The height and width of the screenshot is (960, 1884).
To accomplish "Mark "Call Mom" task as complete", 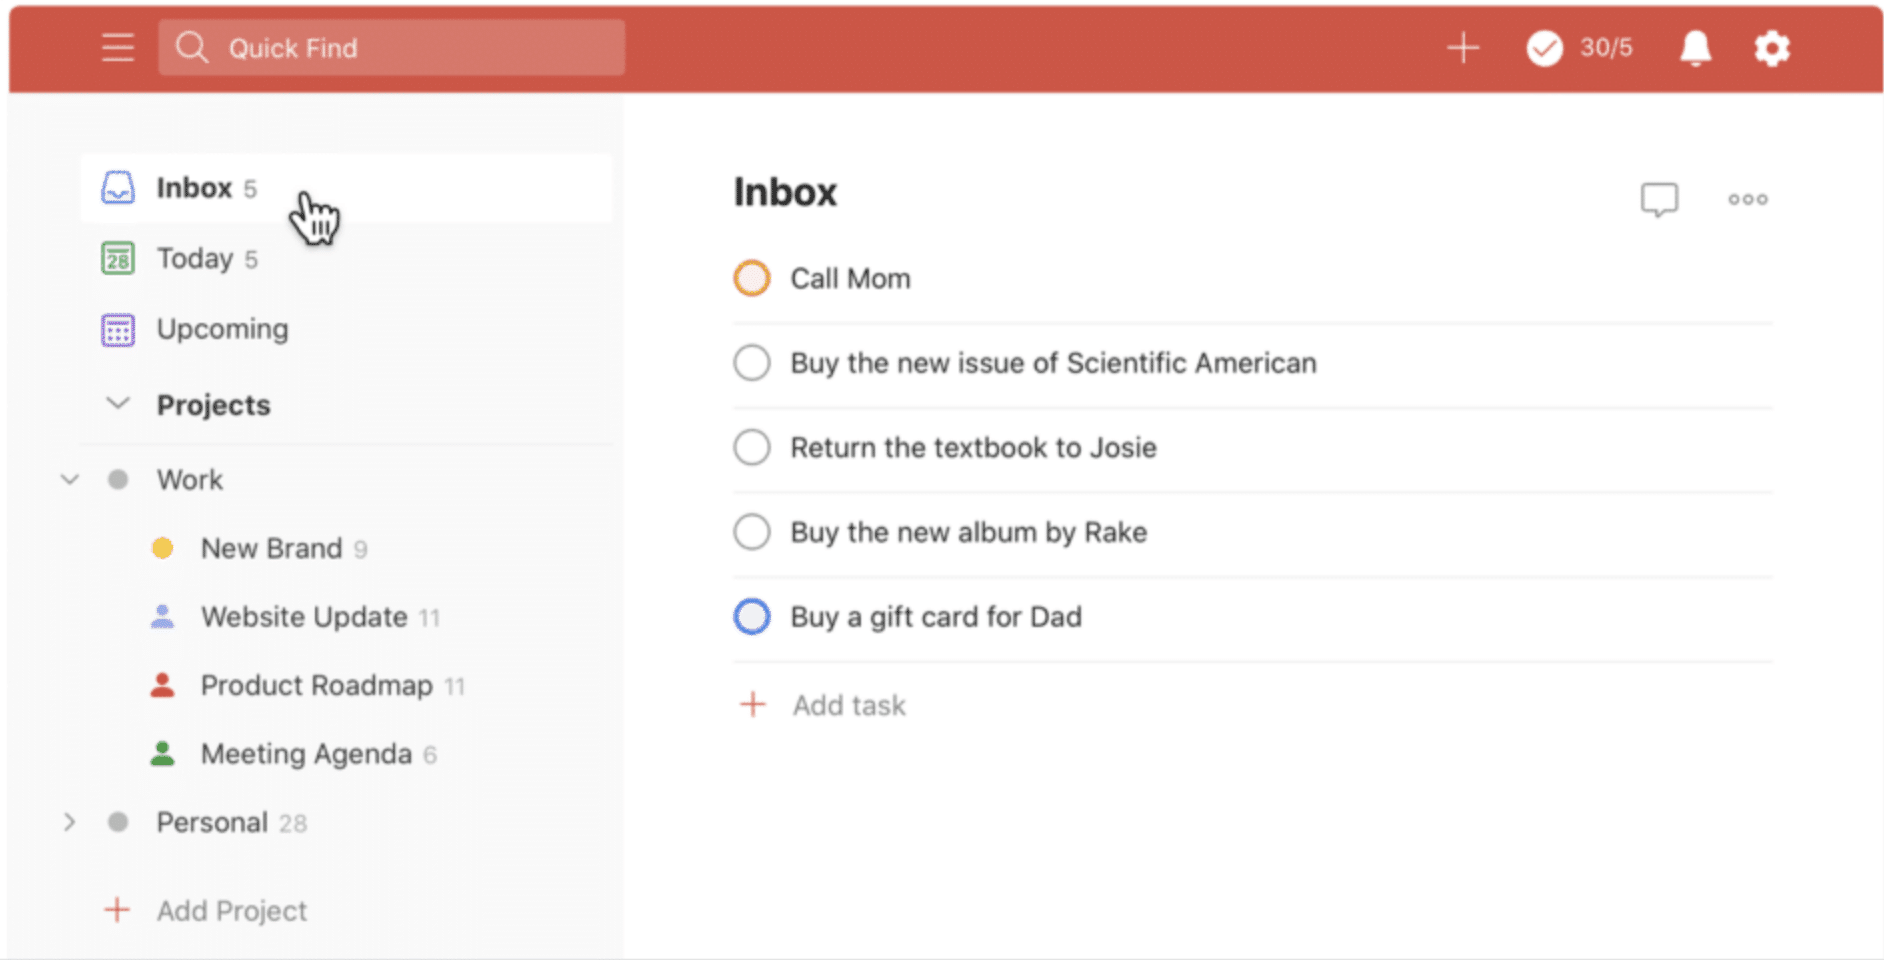I will click(752, 278).
